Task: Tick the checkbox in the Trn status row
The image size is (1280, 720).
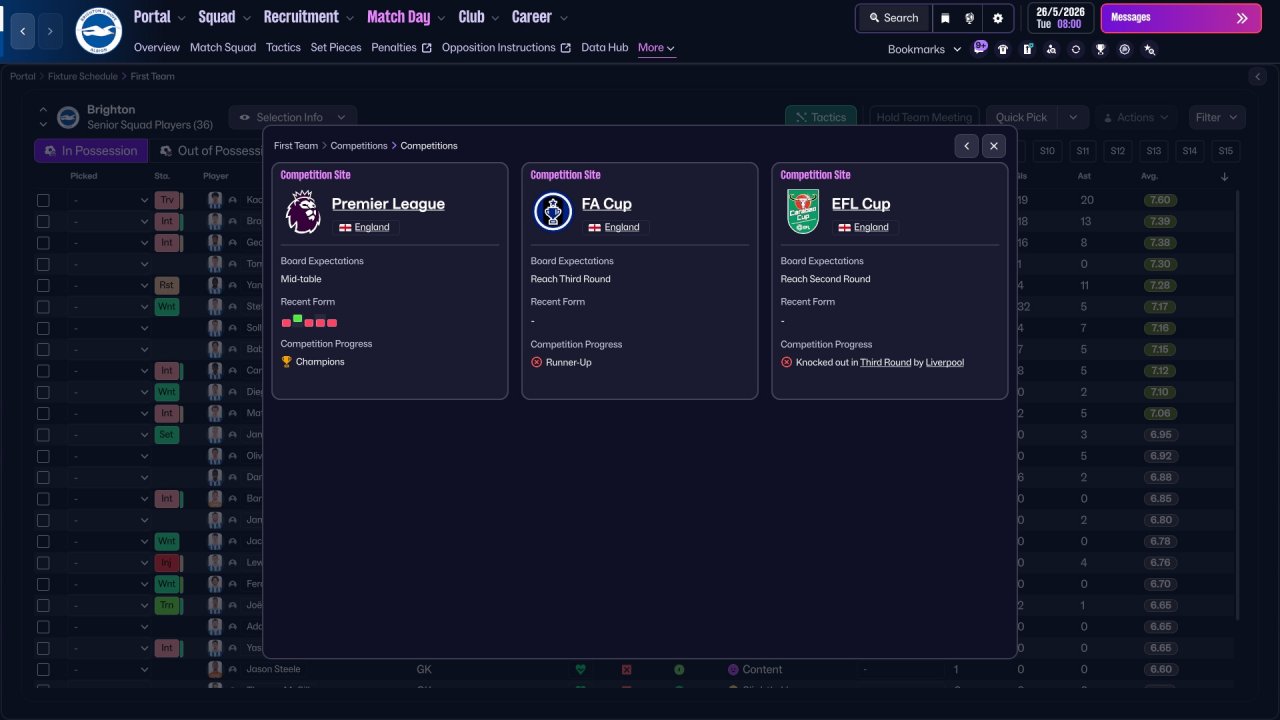Action: click(x=43, y=605)
